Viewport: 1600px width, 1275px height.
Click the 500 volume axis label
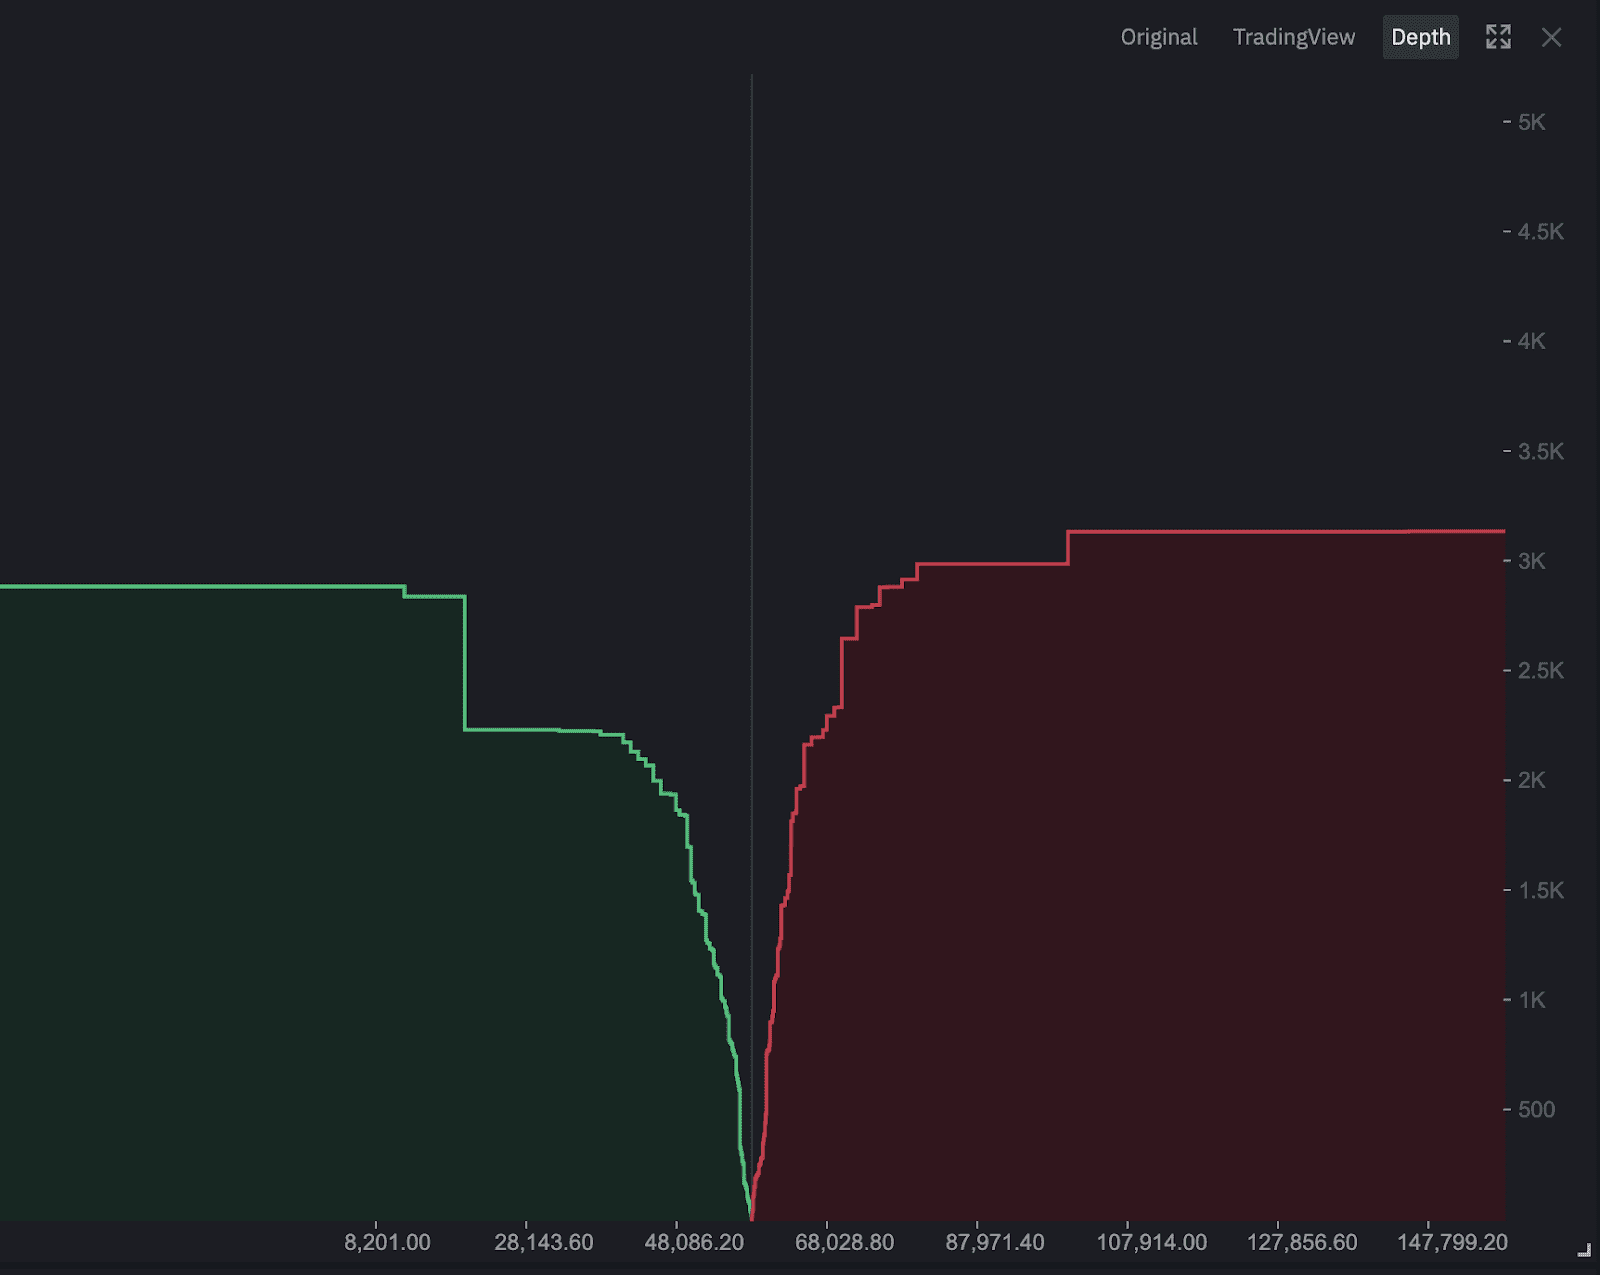click(1536, 1109)
